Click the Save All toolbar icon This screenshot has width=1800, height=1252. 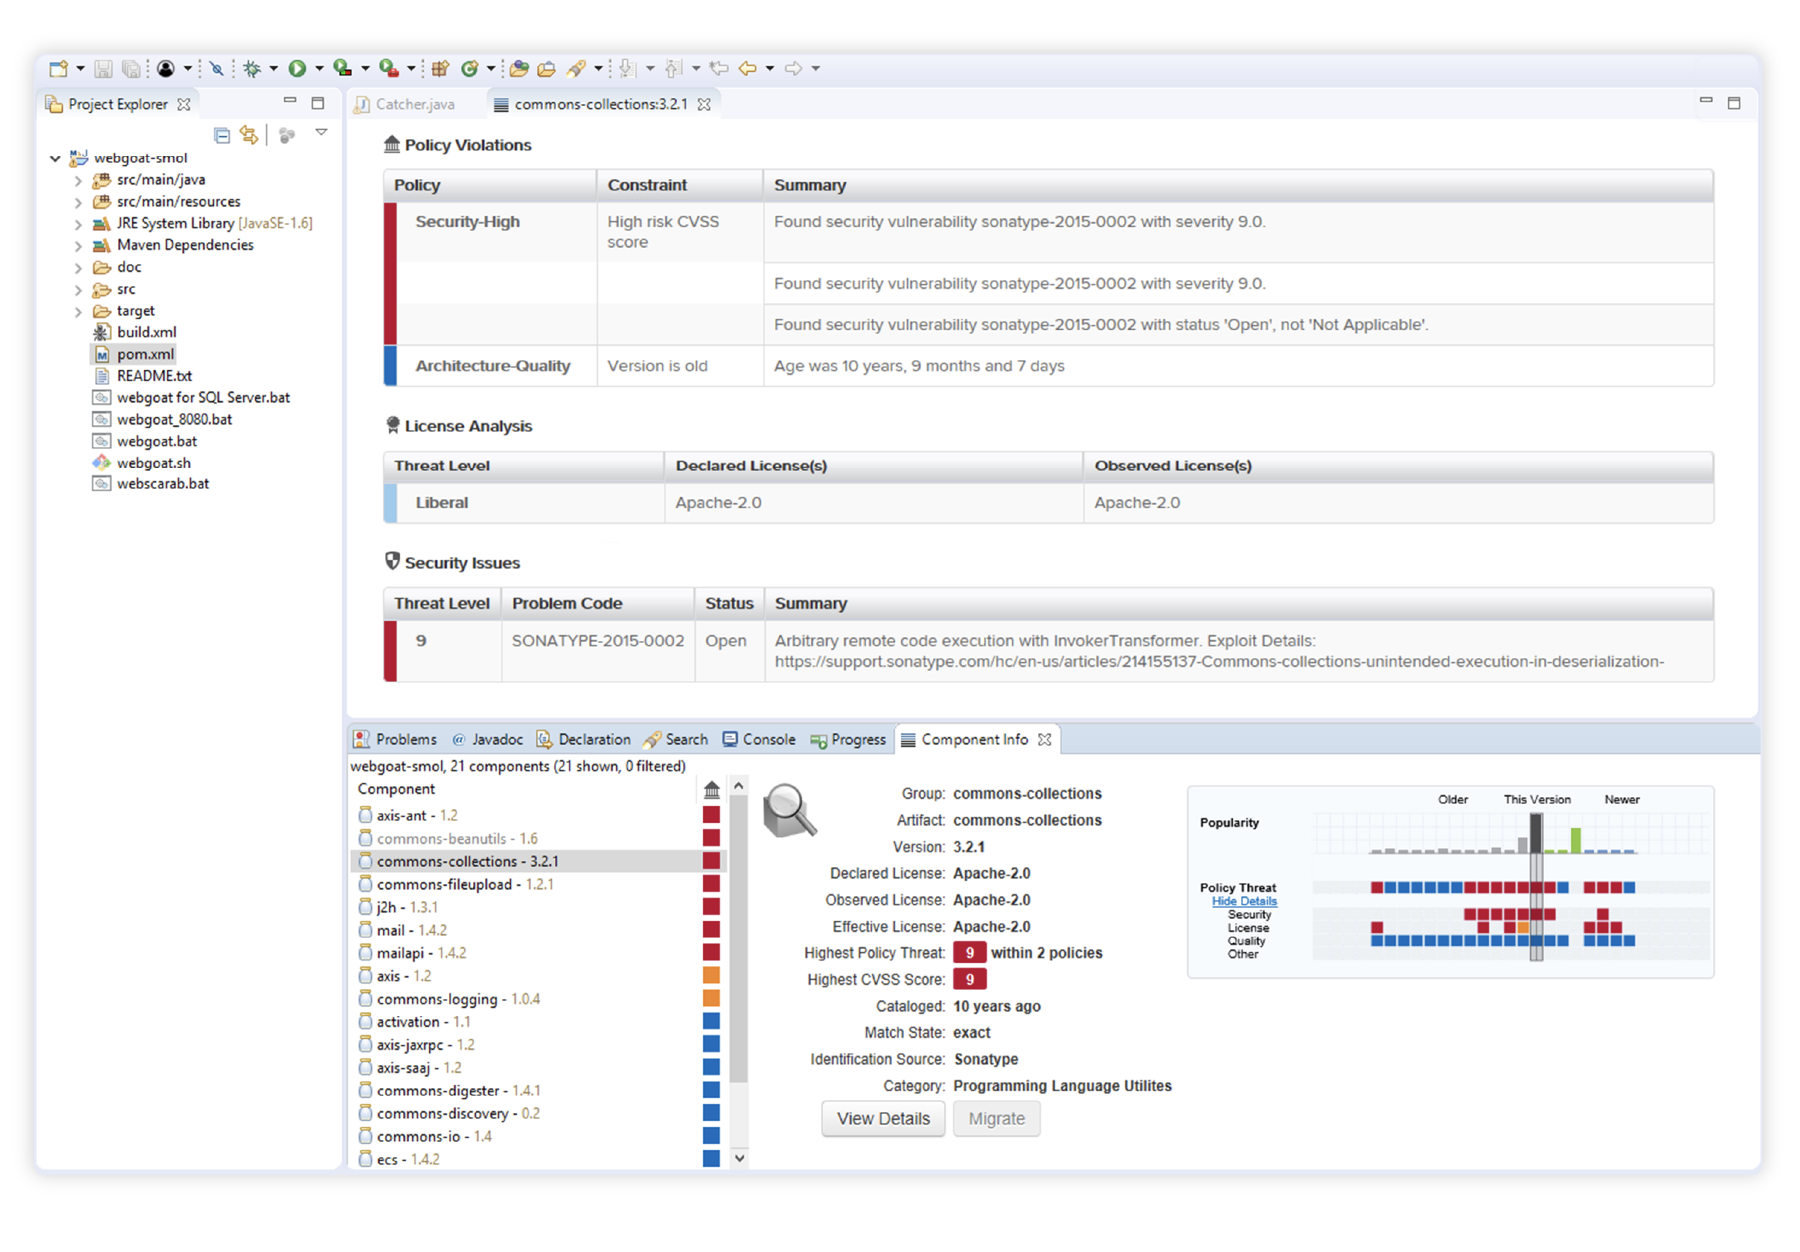pyautogui.click(x=131, y=67)
